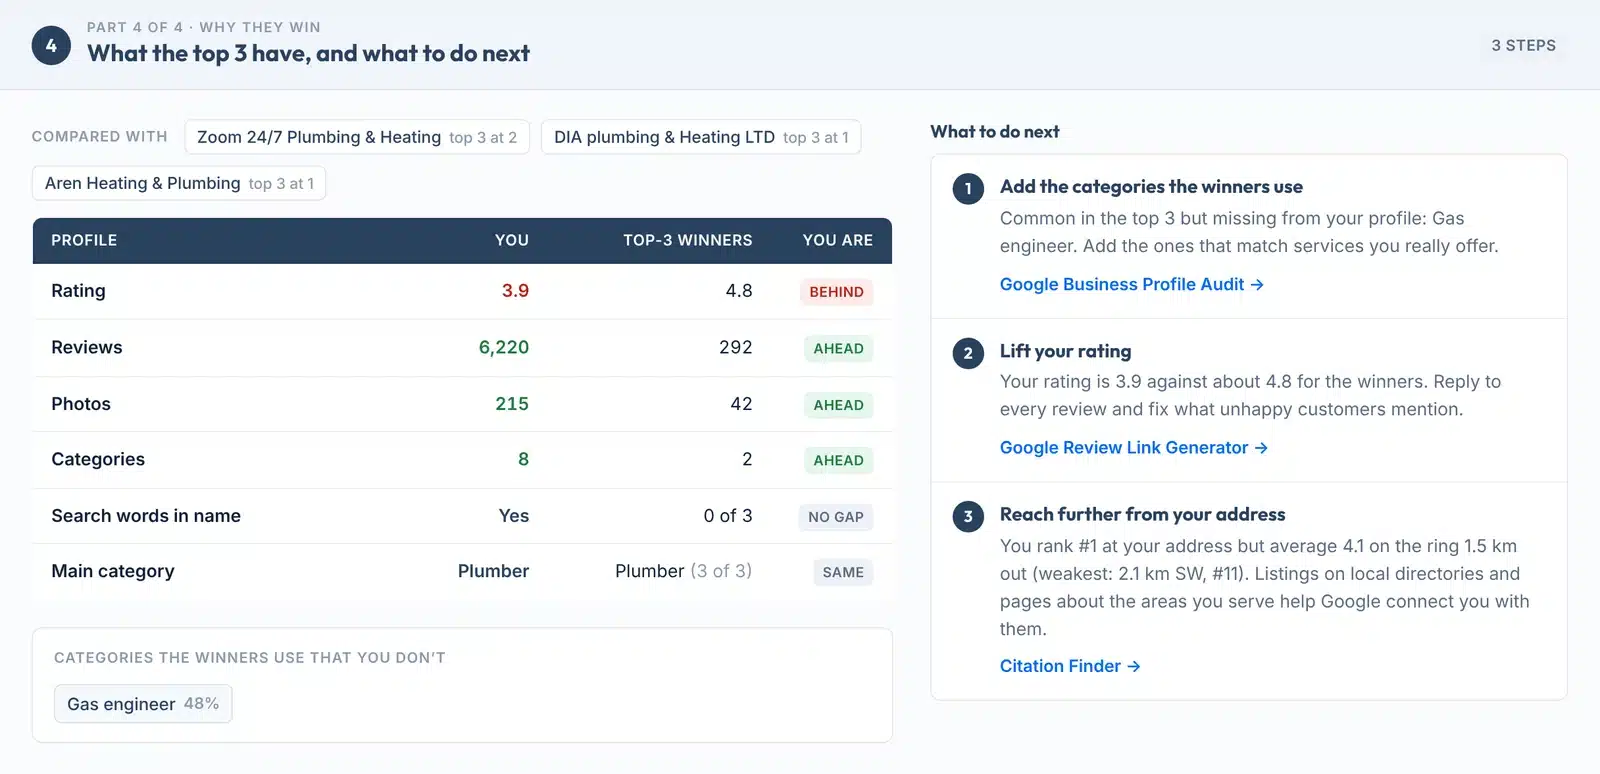Click your reviews count 6,220

(504, 347)
